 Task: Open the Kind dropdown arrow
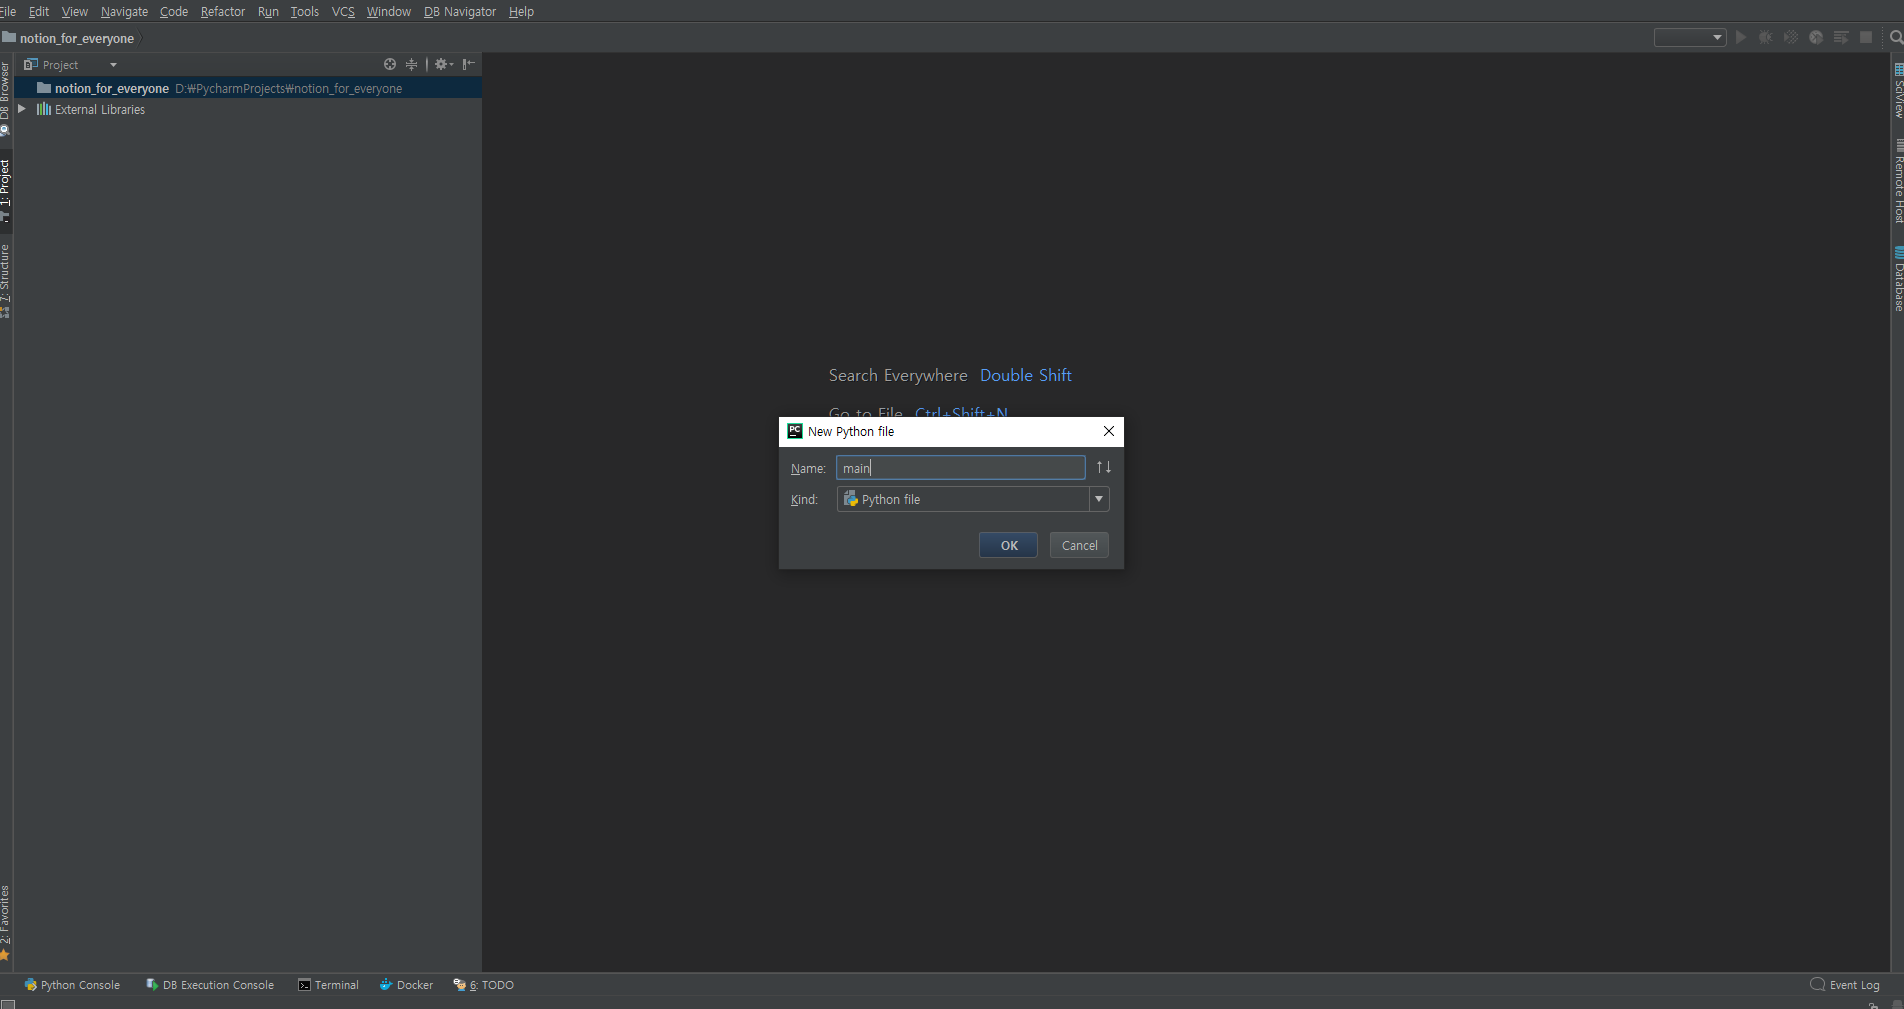(x=1099, y=499)
